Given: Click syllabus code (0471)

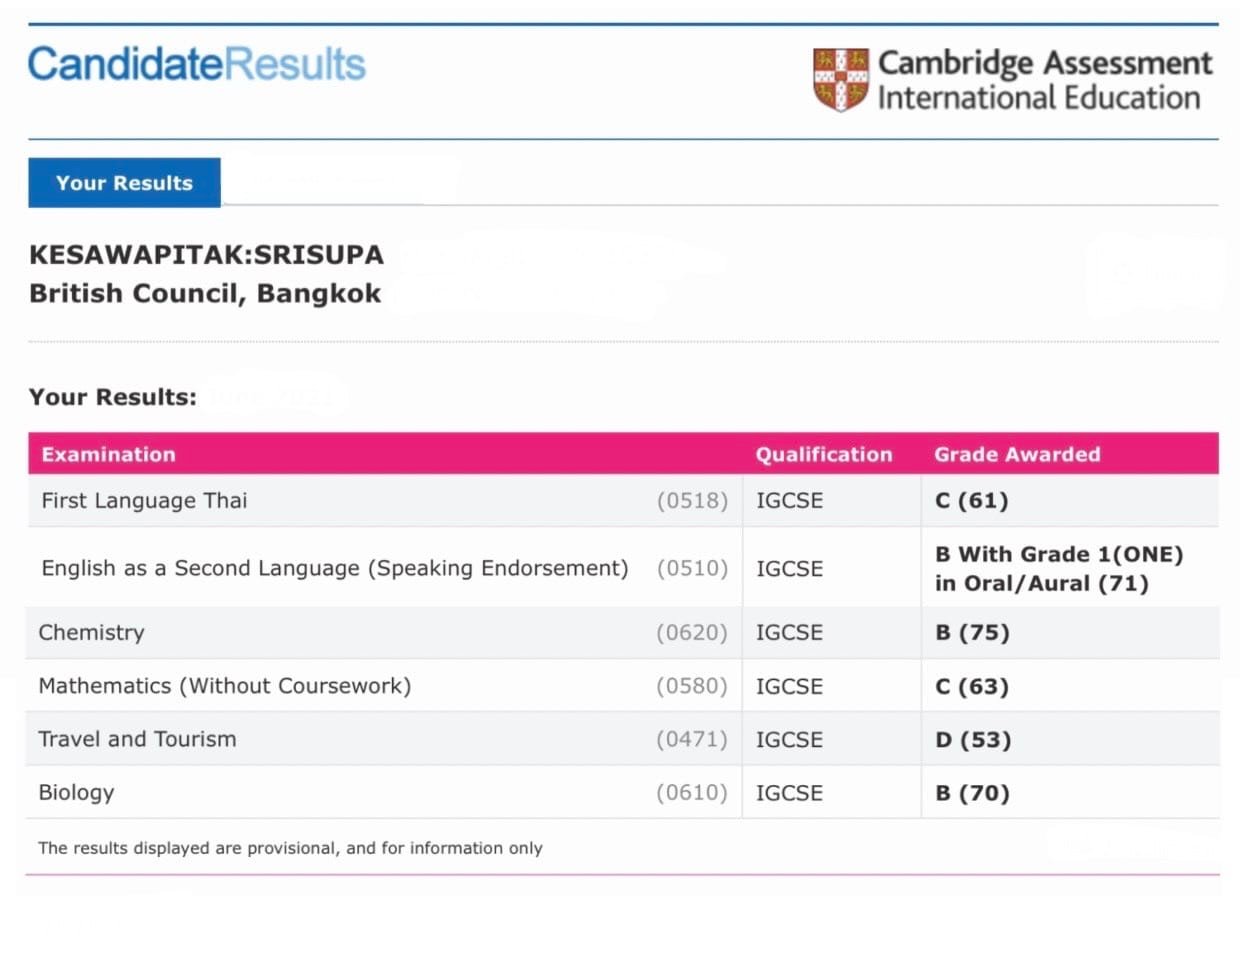Looking at the screenshot, I should point(692,740).
